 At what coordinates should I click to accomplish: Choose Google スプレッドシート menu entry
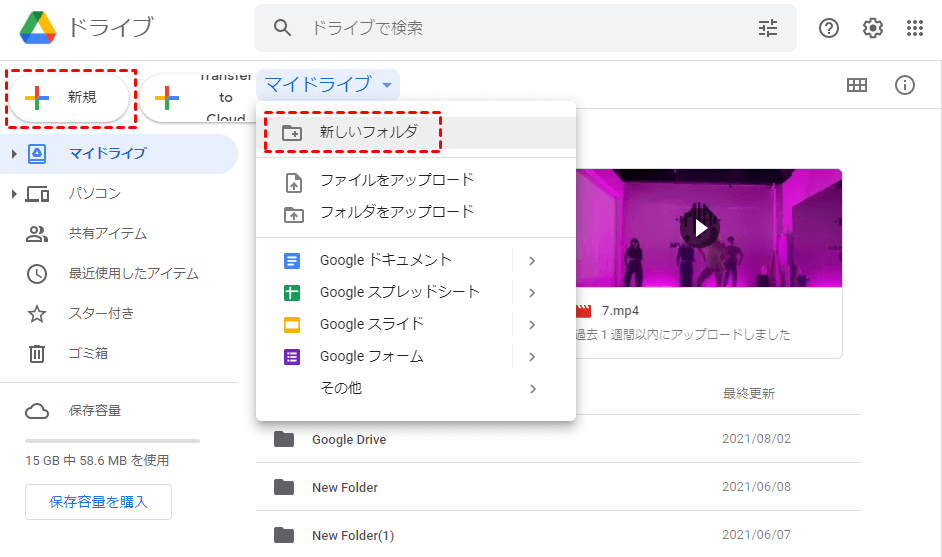(x=399, y=293)
